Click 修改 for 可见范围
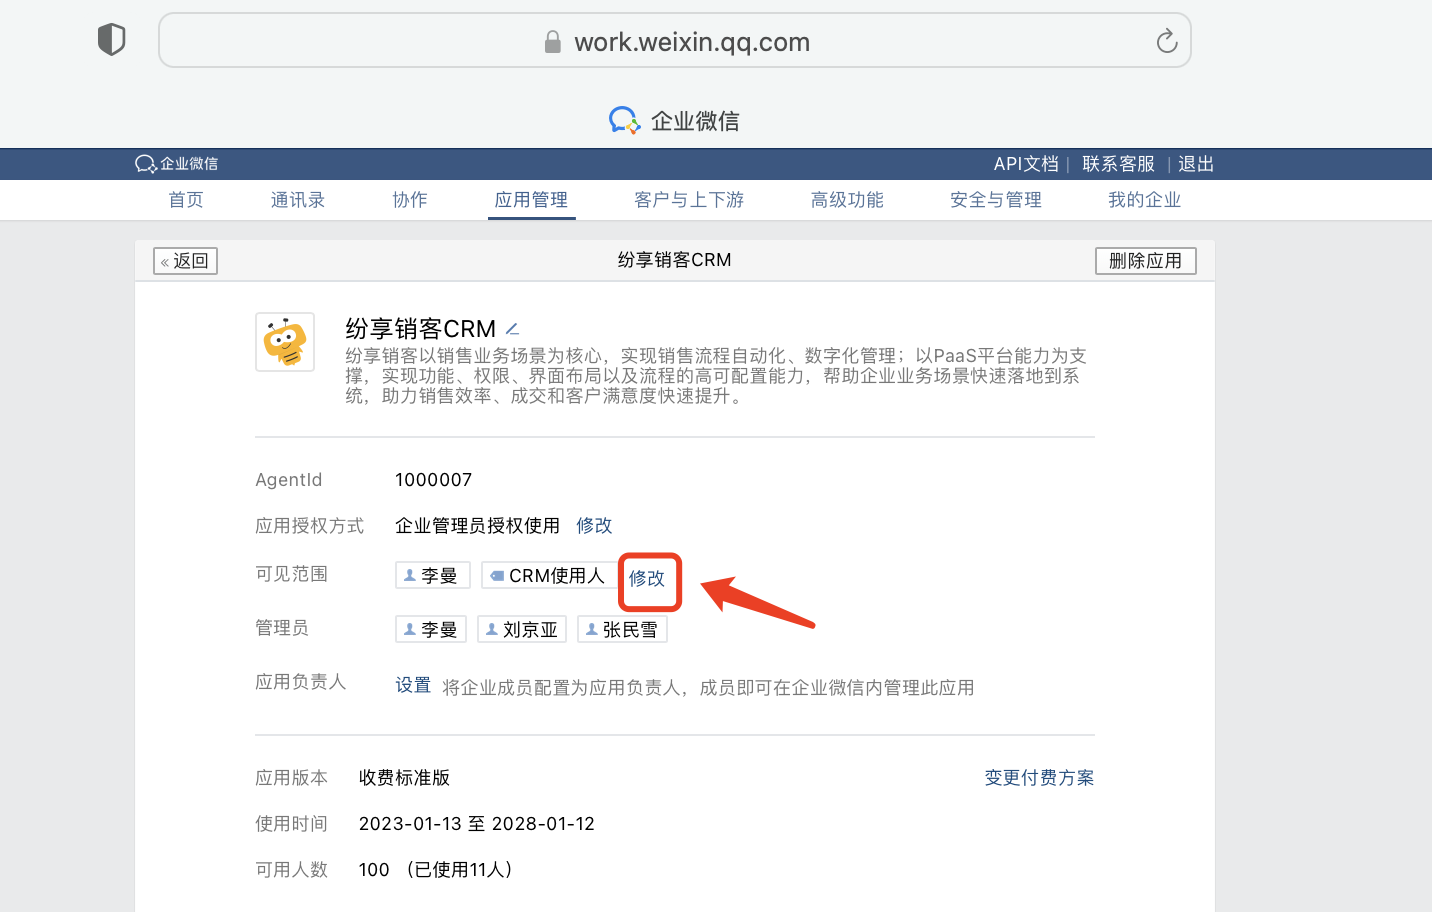Image resolution: width=1432 pixels, height=912 pixels. (x=647, y=578)
